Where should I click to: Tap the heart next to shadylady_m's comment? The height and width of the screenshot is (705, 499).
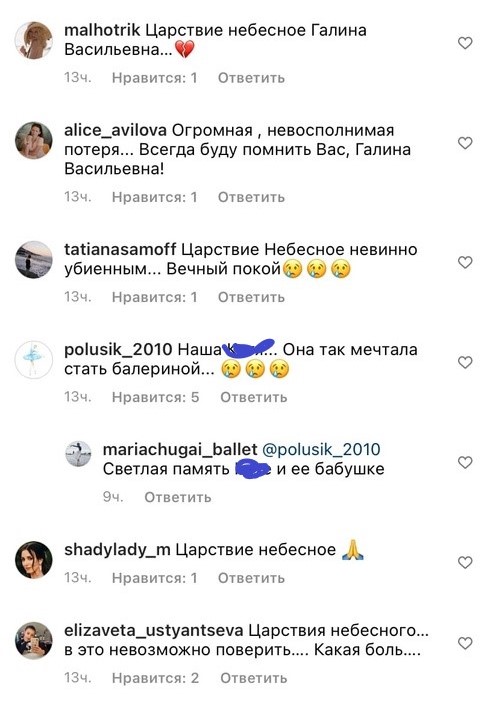465,562
